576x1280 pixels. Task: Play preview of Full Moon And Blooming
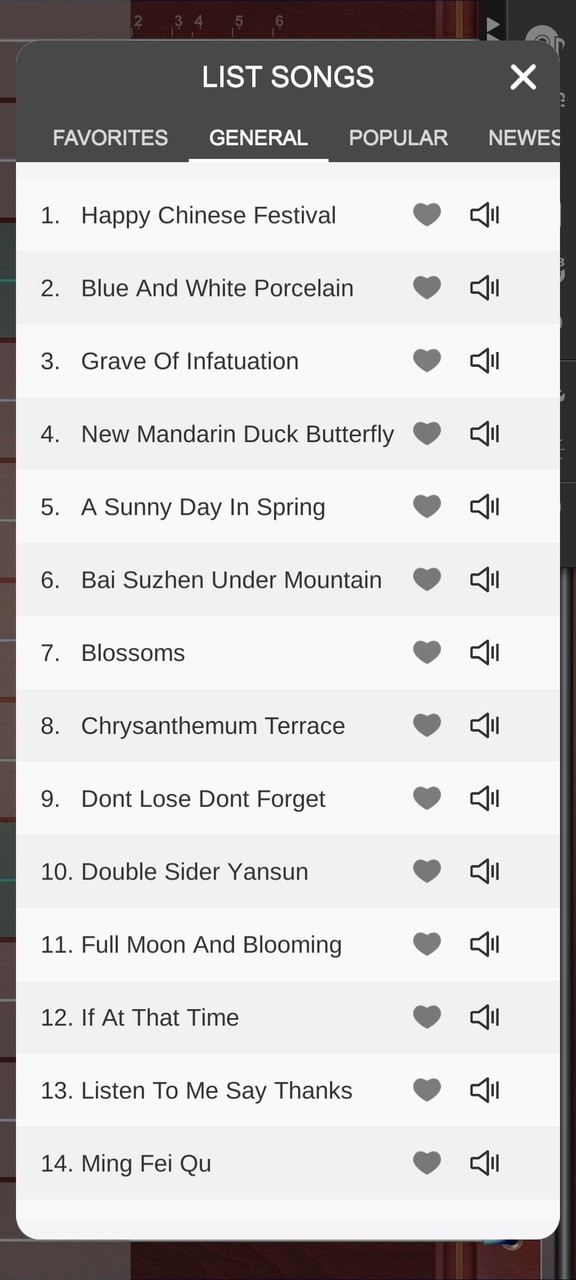484,944
